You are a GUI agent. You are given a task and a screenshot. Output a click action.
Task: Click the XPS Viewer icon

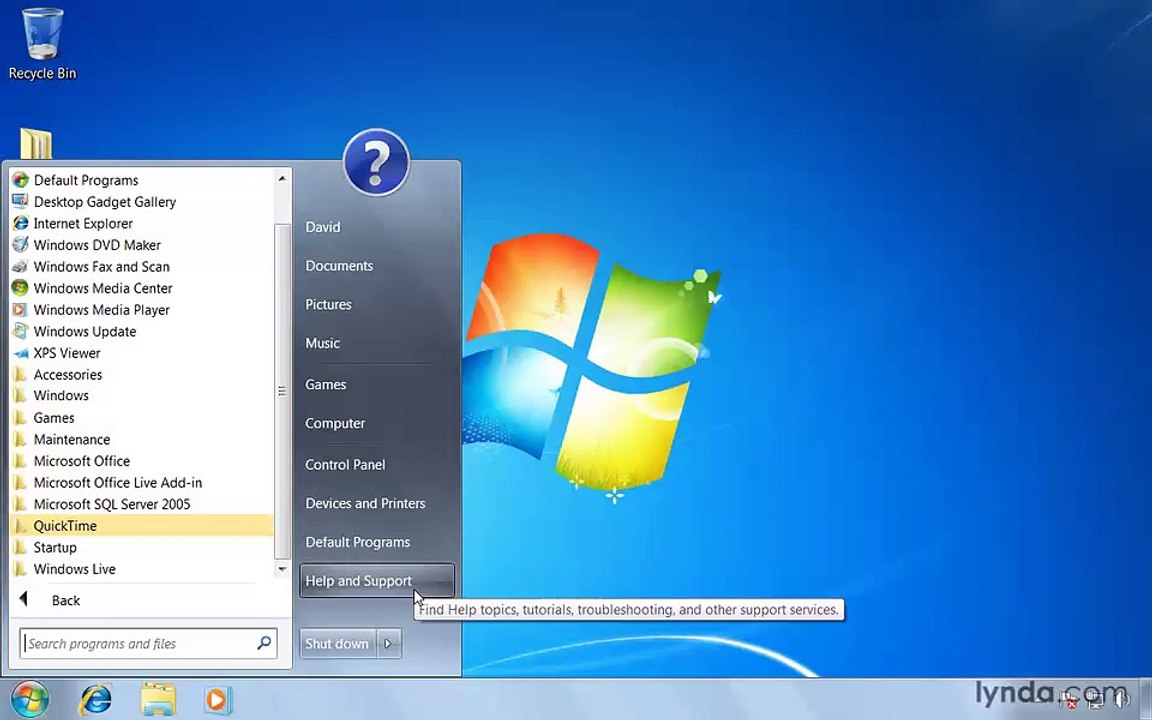(21, 353)
